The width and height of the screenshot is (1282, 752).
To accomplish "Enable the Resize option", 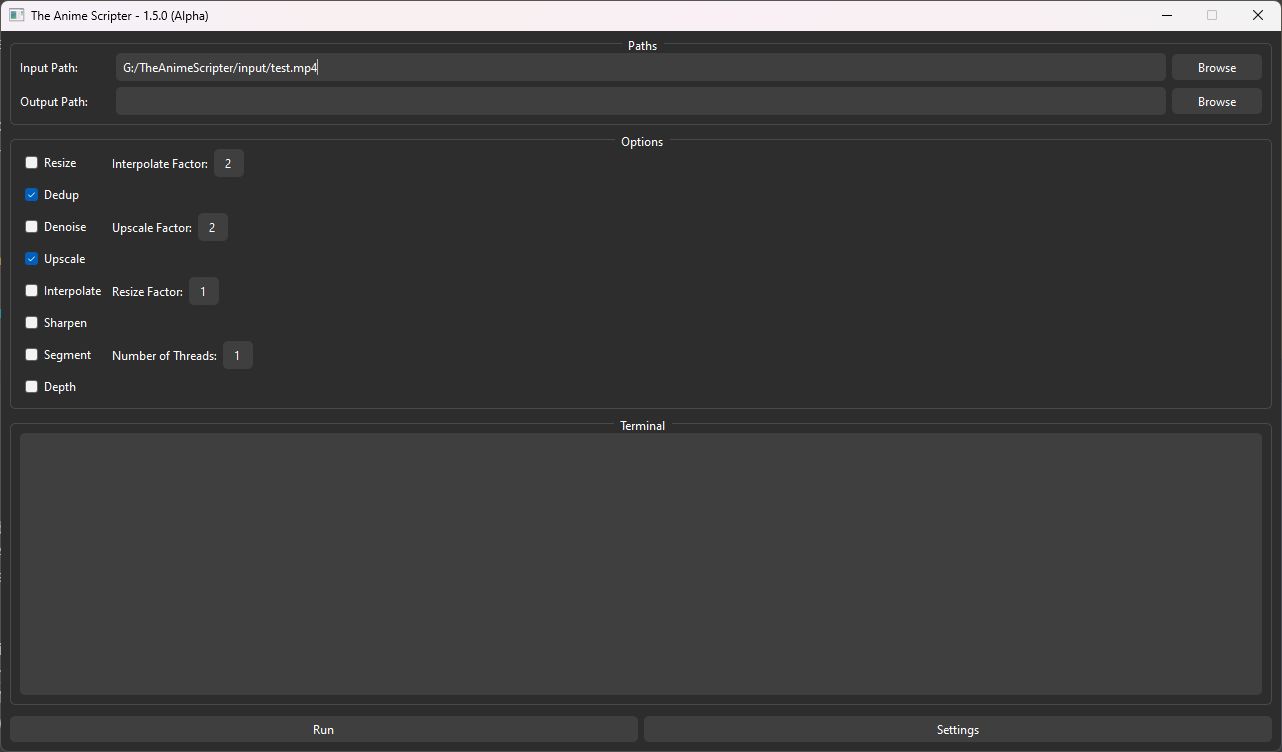I will tap(31, 162).
